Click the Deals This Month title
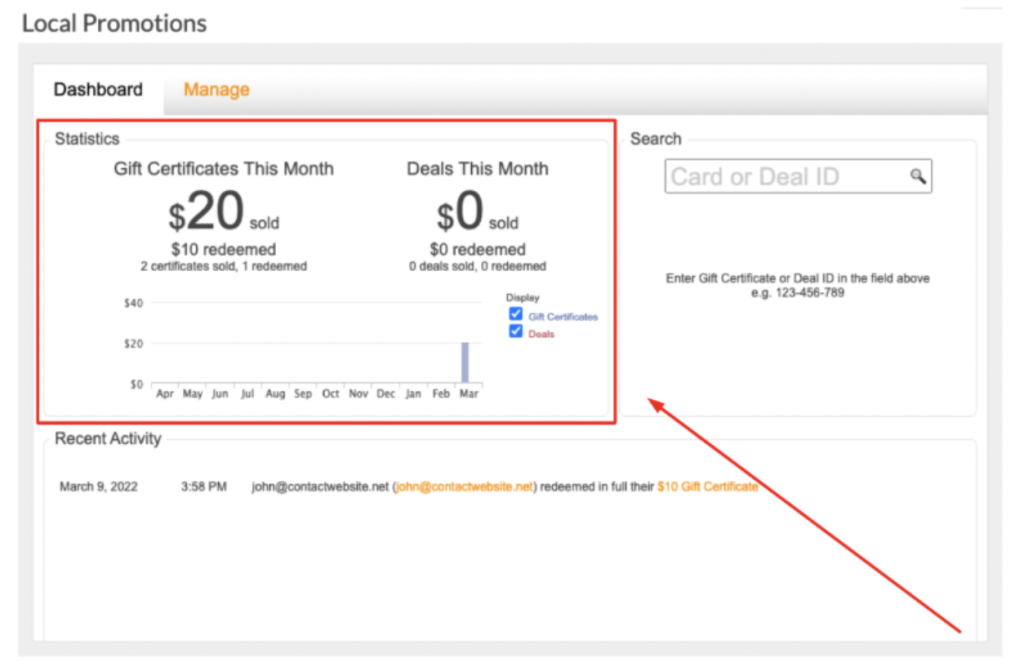The image size is (1024, 671). (477, 169)
